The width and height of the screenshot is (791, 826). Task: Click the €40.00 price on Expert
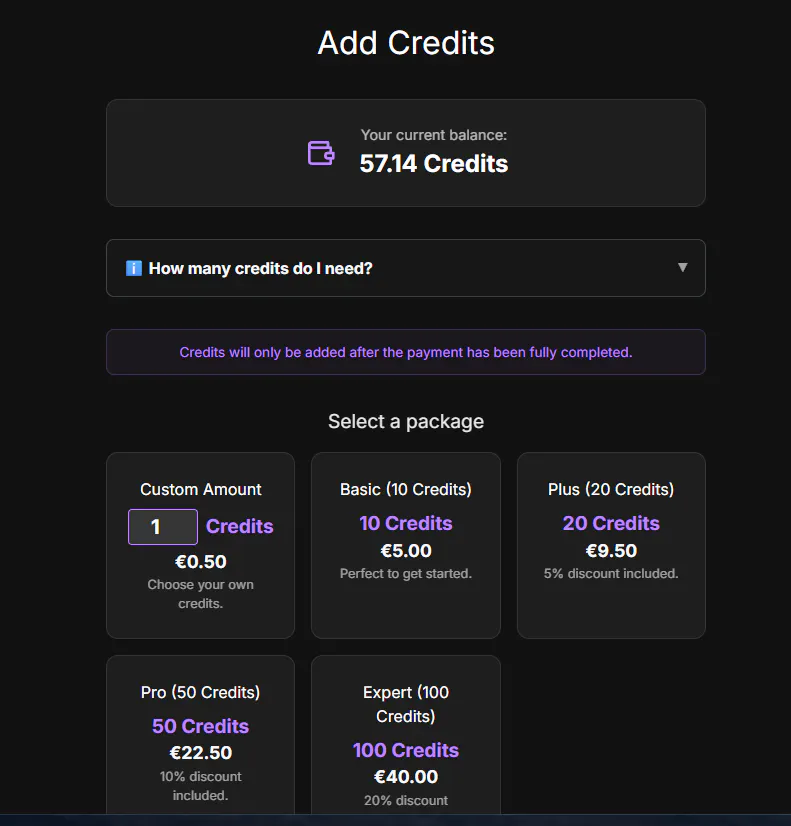[x=406, y=776]
